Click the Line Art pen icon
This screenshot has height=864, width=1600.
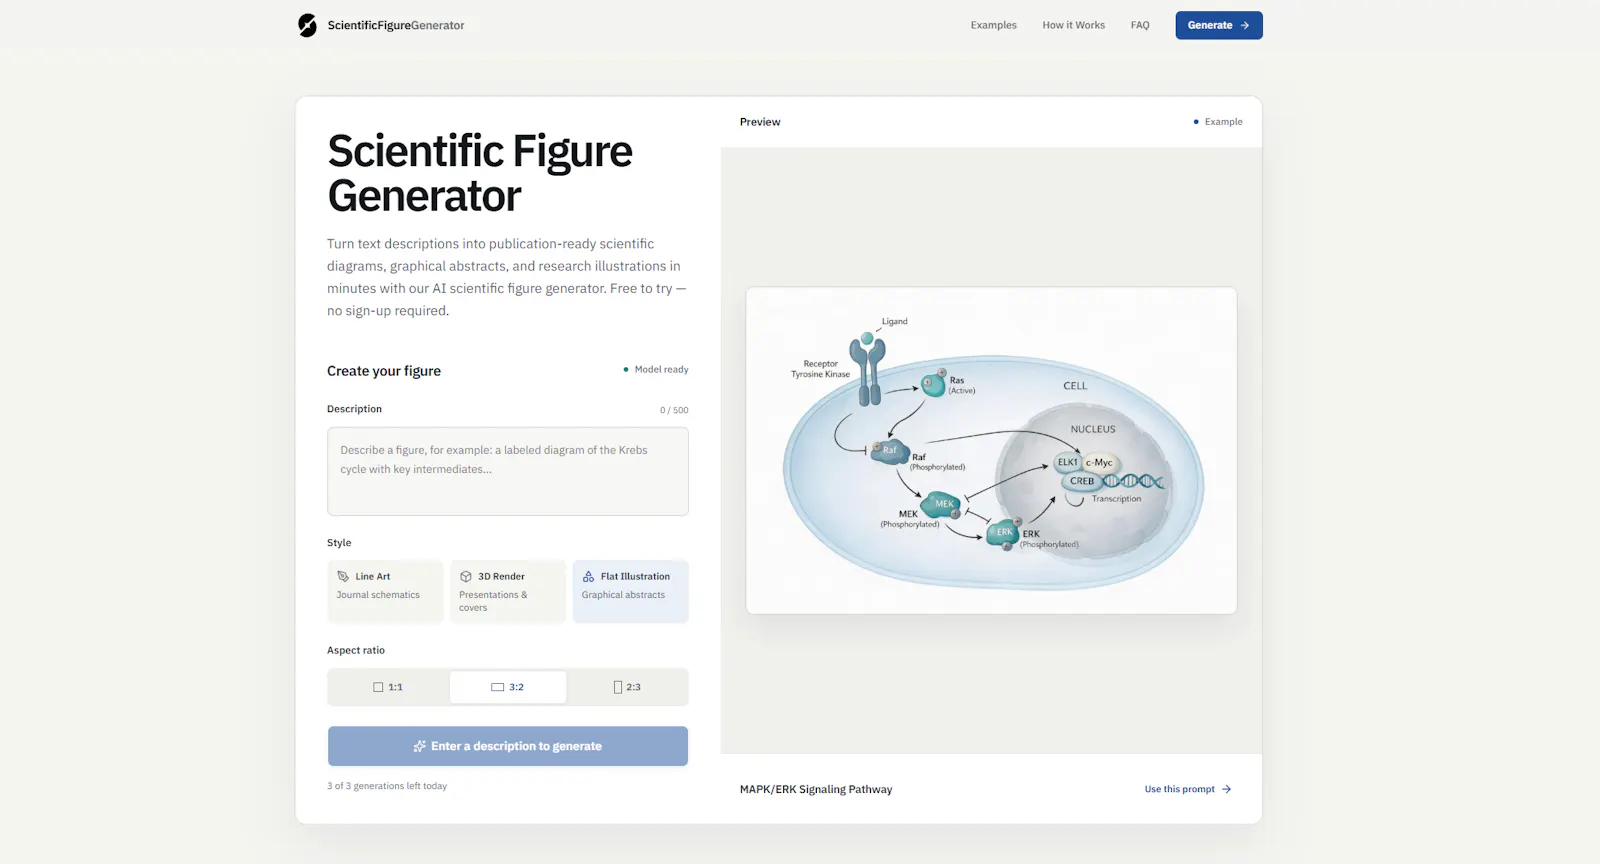click(343, 576)
